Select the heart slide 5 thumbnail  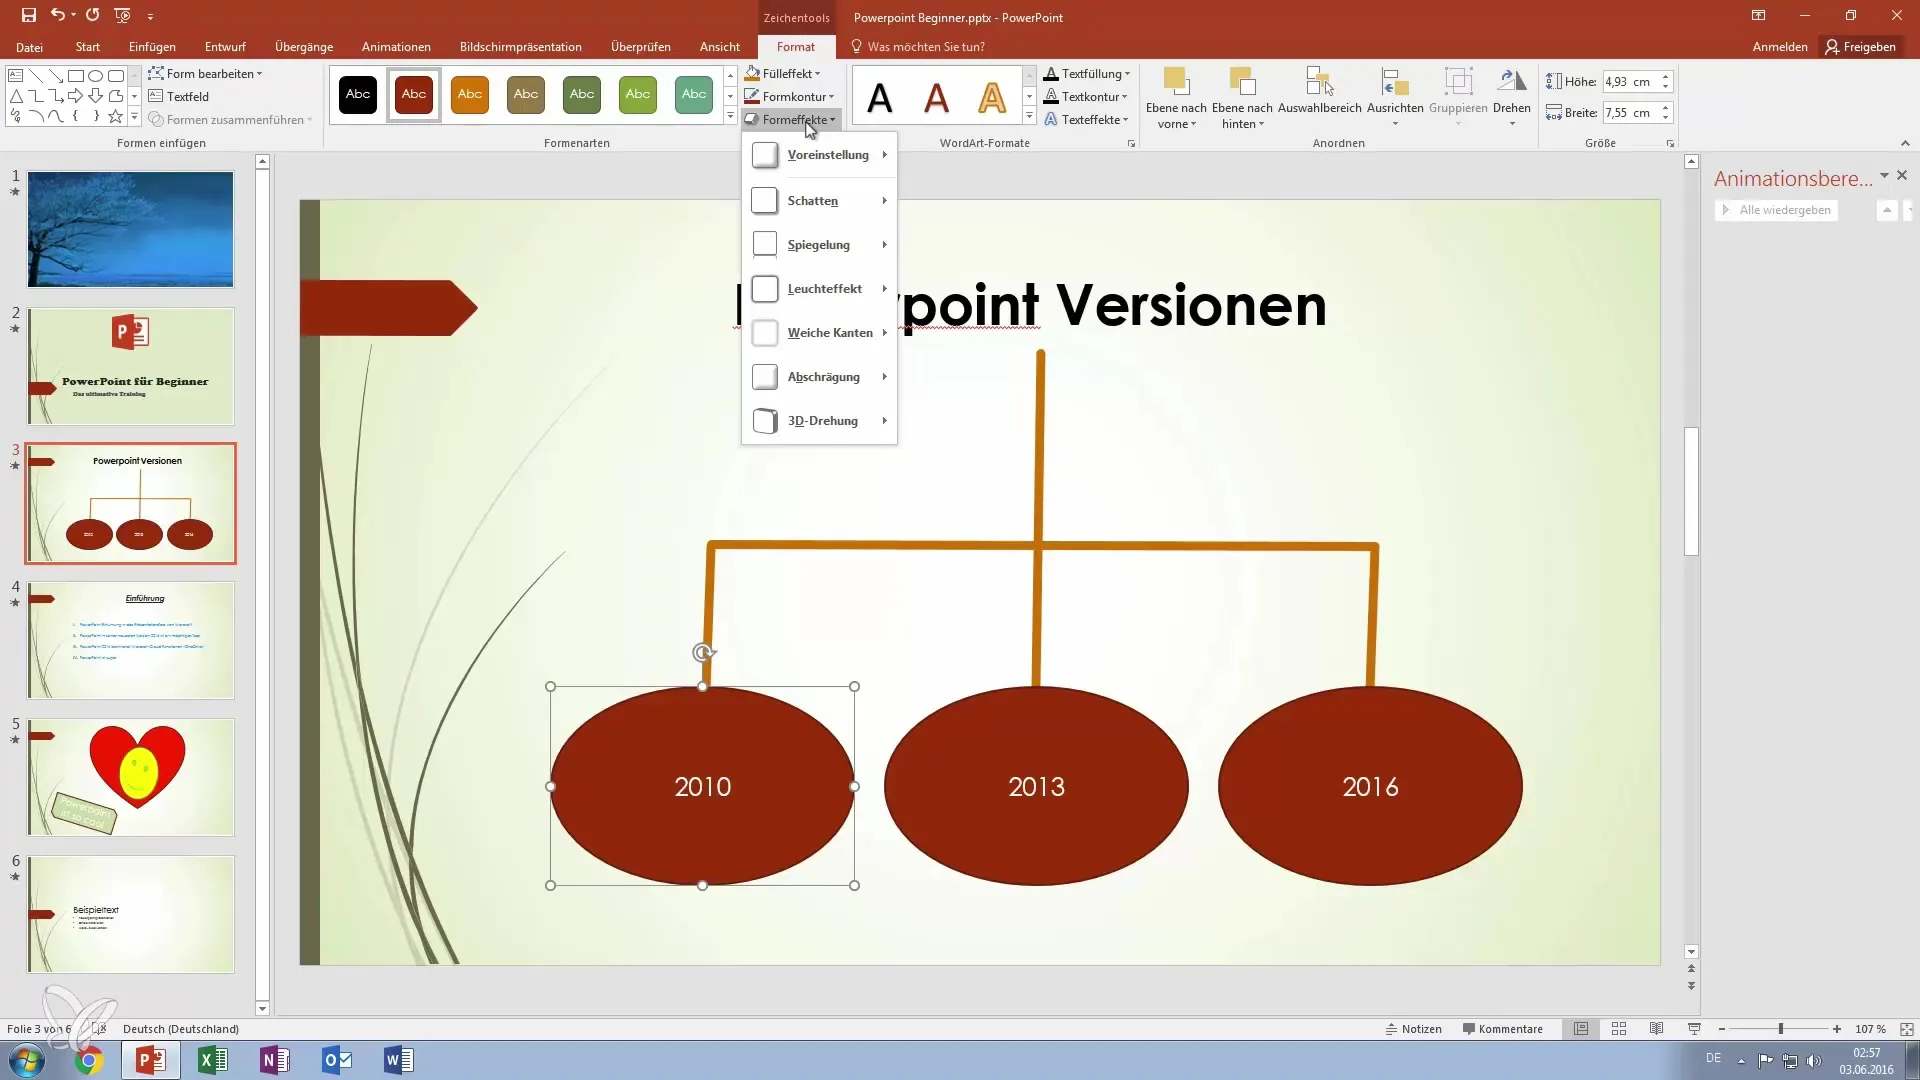point(131,777)
